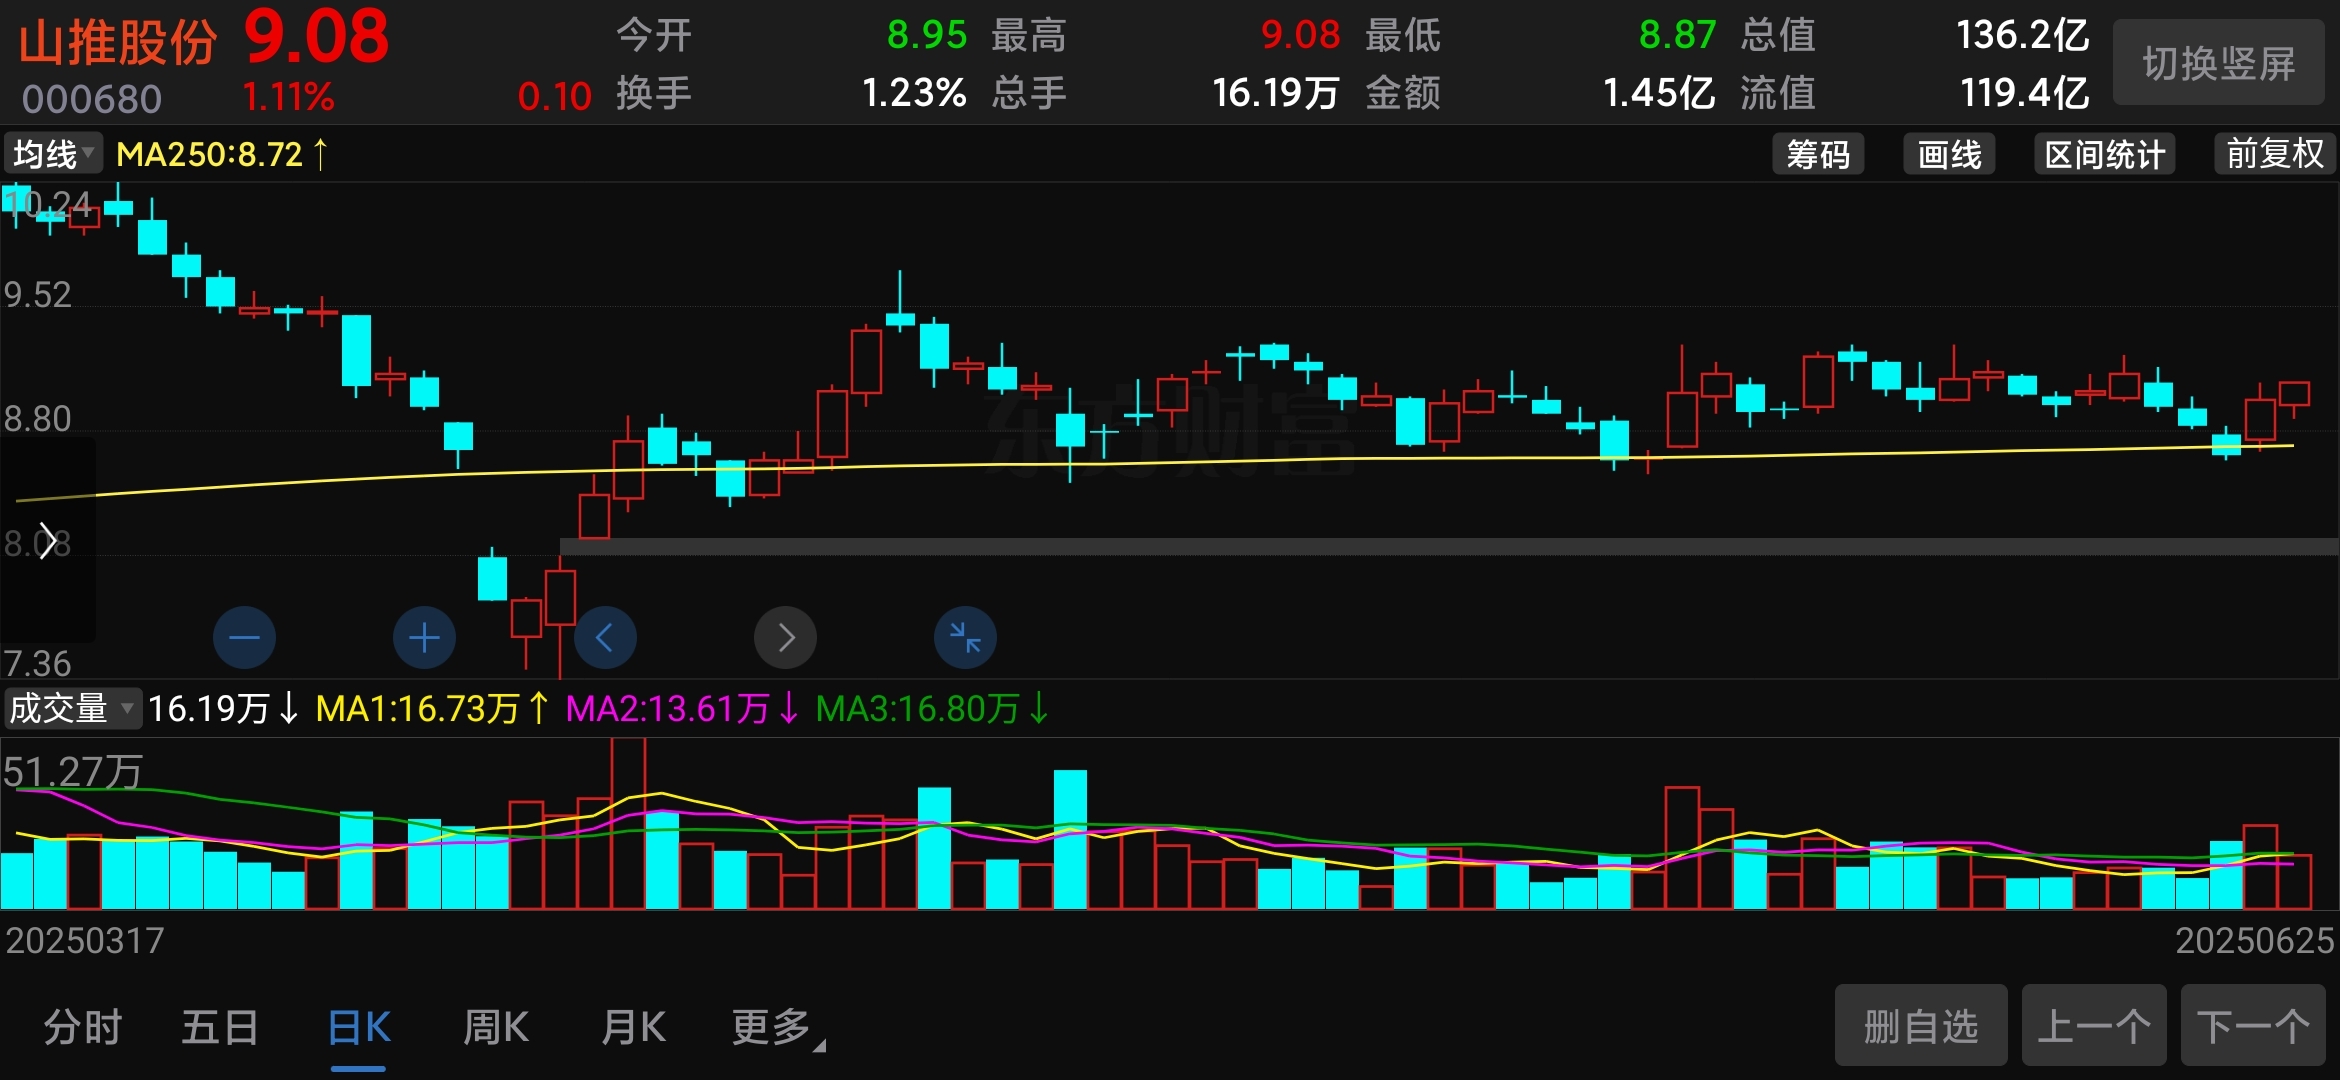The width and height of the screenshot is (2340, 1080).
Task: Click 总手 16.19万 value
Action: coord(1275,93)
